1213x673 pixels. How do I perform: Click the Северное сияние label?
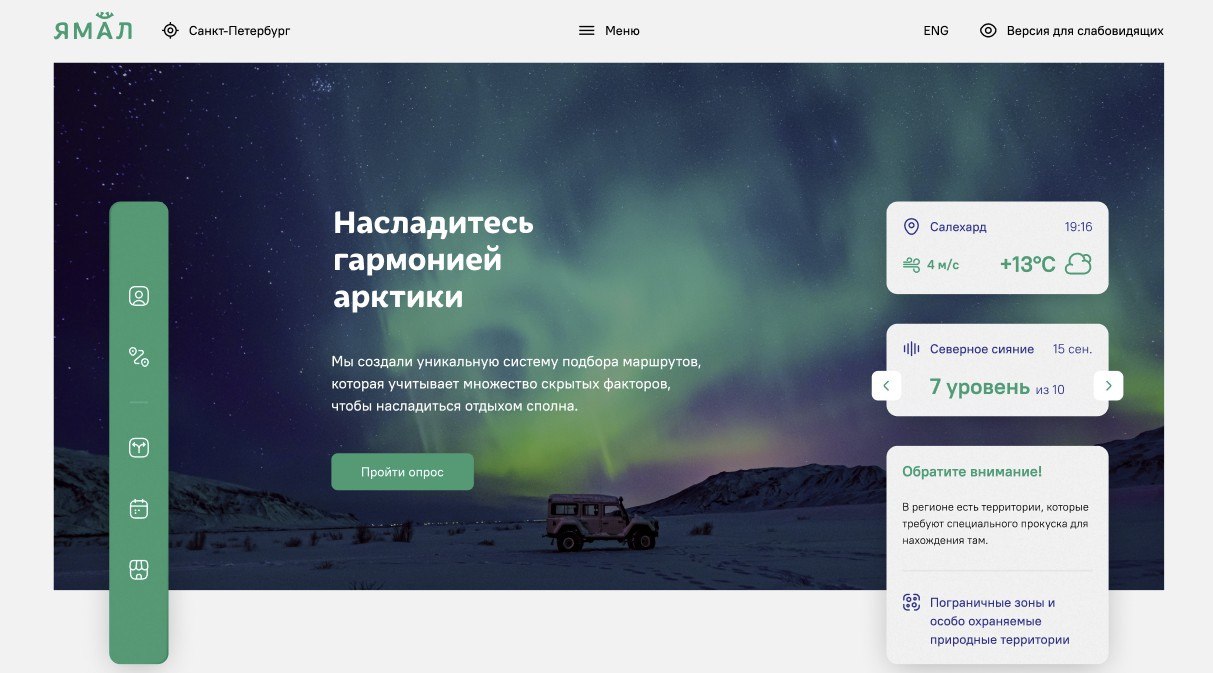[982, 349]
